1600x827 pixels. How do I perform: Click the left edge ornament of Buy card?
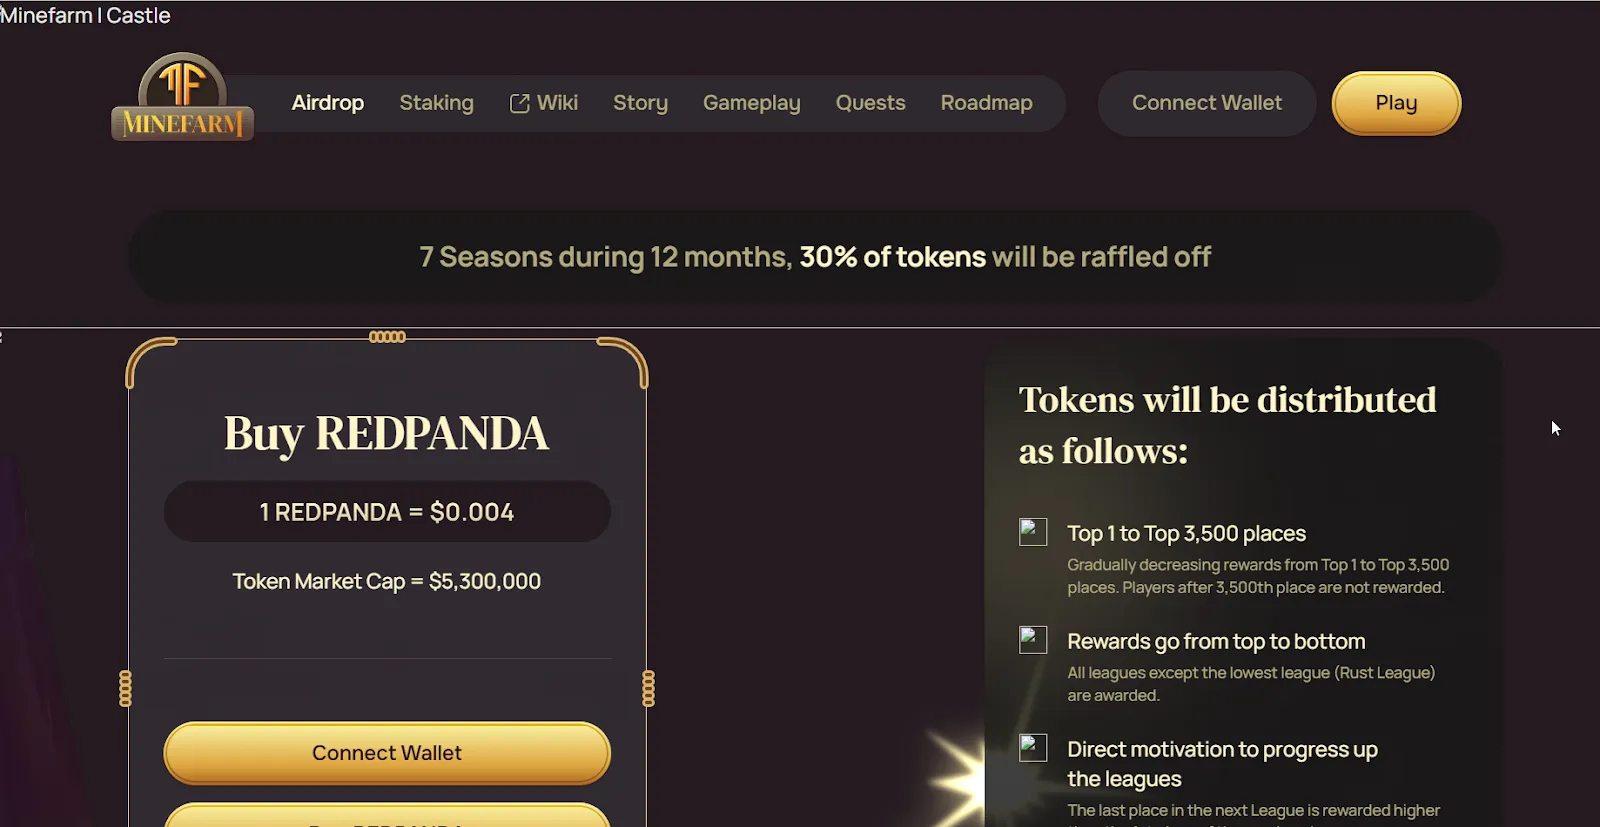click(125, 688)
